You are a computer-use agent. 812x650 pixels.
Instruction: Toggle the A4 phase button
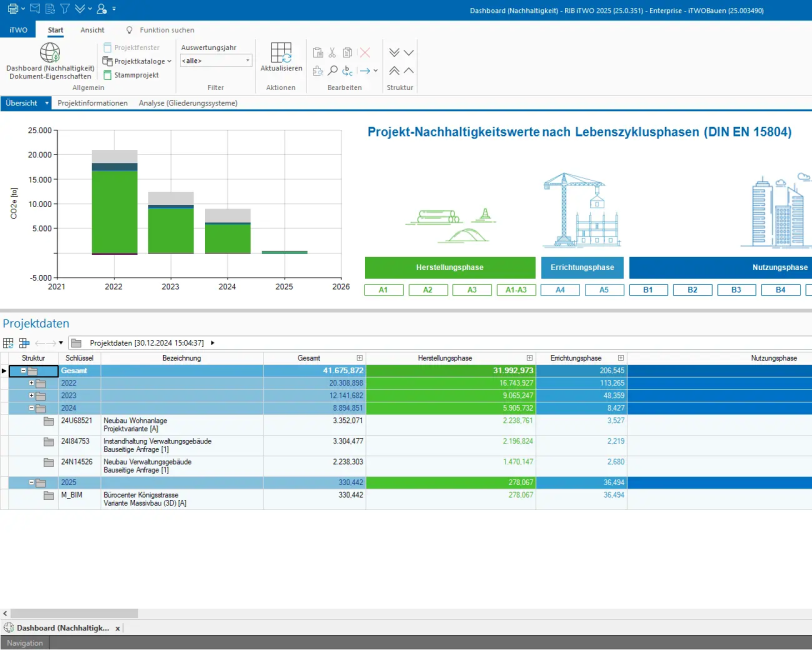560,290
